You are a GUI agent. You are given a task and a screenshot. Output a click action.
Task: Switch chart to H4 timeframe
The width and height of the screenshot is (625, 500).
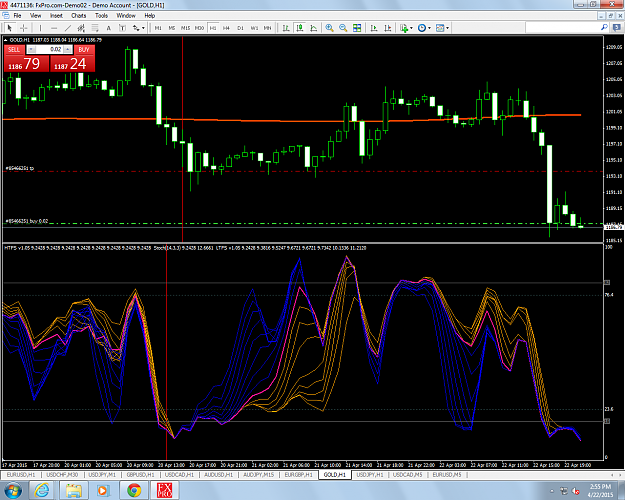(226, 28)
